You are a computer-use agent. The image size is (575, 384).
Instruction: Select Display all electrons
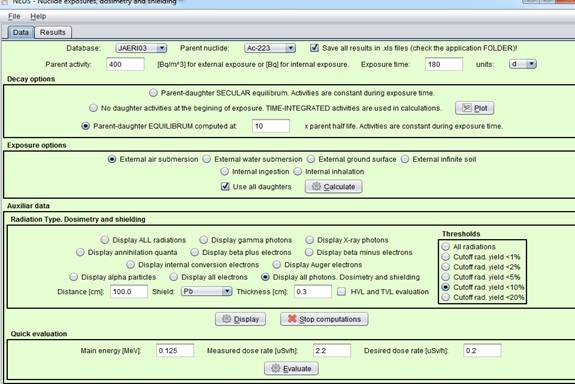point(173,277)
